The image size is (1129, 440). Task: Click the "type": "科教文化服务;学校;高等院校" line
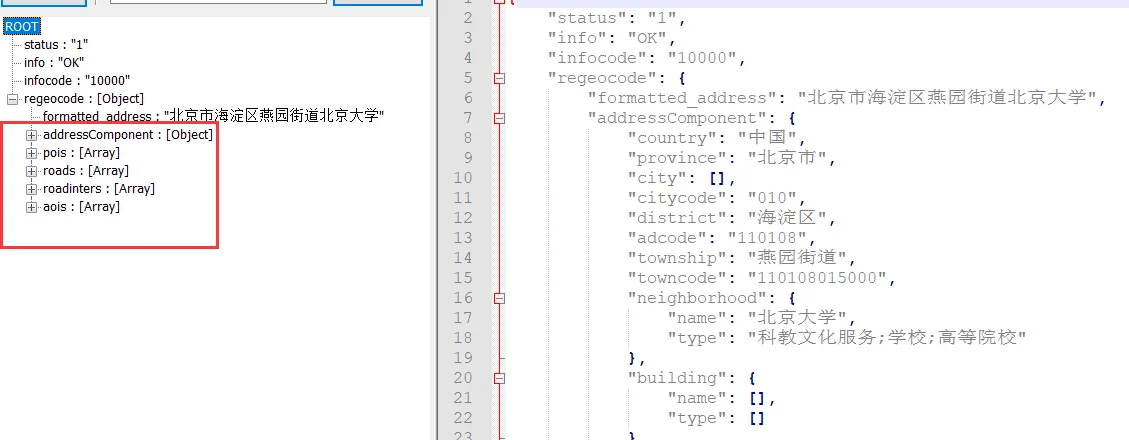(846, 338)
